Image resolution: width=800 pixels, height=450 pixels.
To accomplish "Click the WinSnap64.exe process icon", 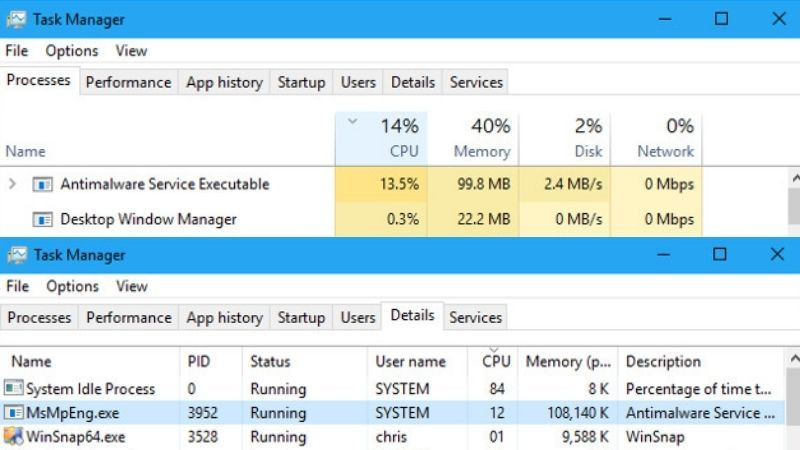I will (x=14, y=437).
